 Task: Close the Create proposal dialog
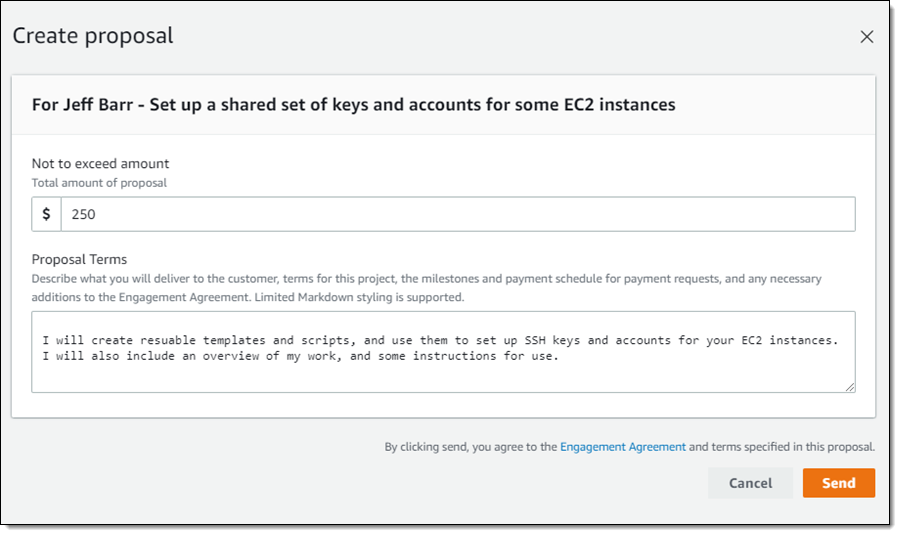[867, 37]
